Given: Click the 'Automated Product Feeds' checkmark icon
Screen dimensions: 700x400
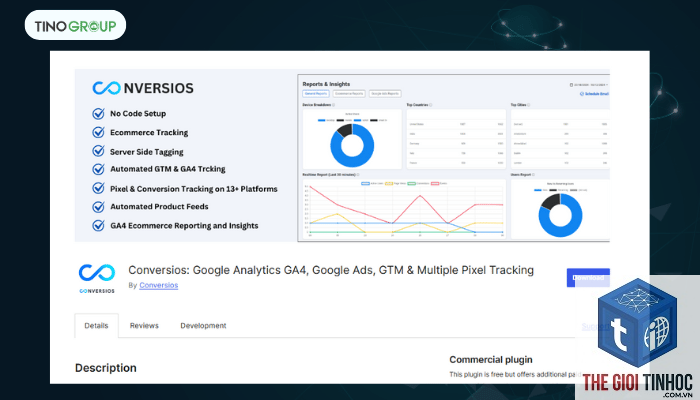Looking at the screenshot, I should tap(98, 207).
